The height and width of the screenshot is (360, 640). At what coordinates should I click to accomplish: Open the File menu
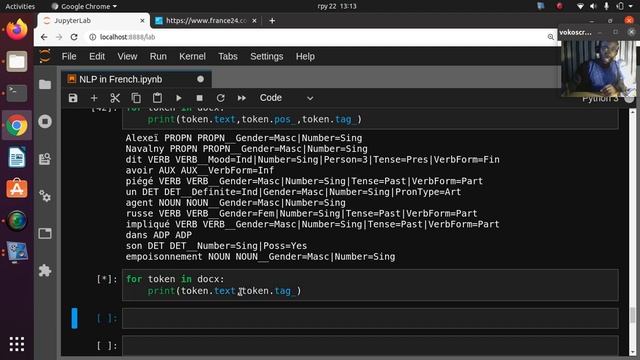[x=69, y=56]
